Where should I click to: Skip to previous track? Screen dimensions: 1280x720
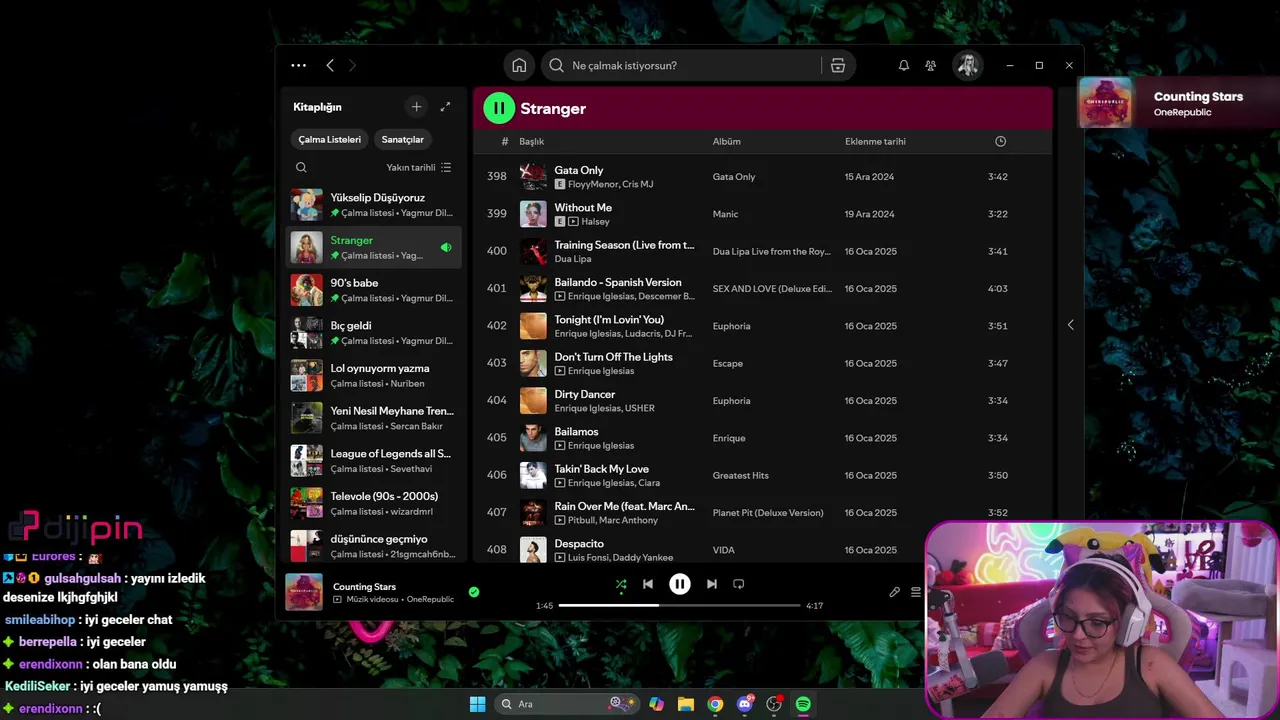[x=648, y=584]
